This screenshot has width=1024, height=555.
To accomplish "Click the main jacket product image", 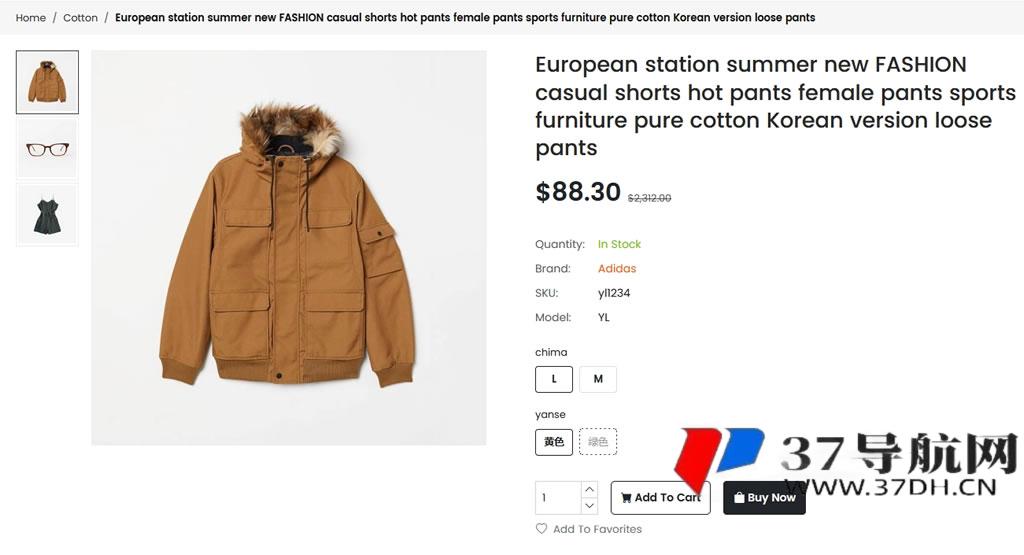I will tap(289, 248).
